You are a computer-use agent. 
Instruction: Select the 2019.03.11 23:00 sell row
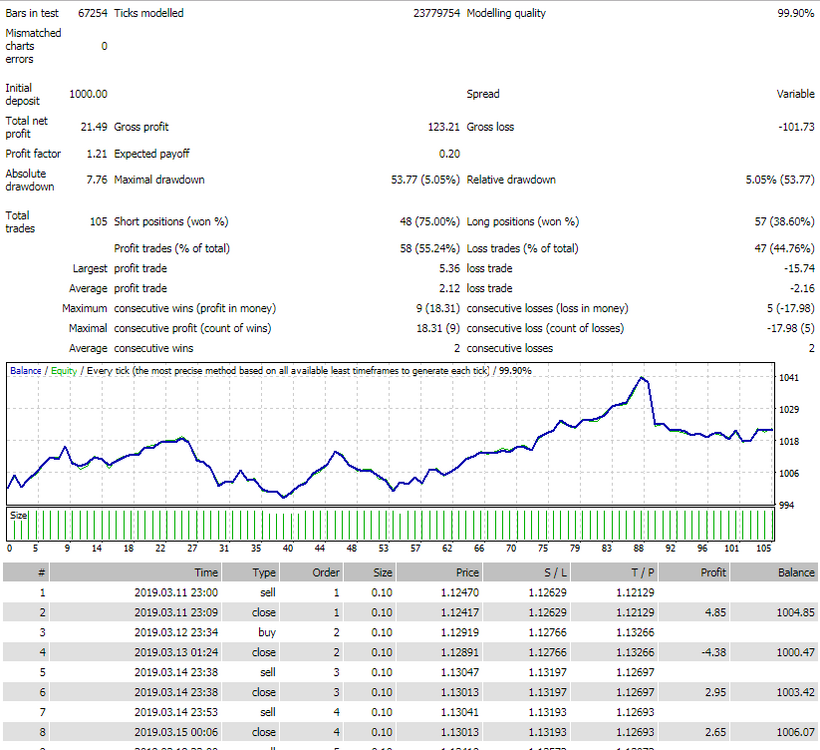pos(410,592)
